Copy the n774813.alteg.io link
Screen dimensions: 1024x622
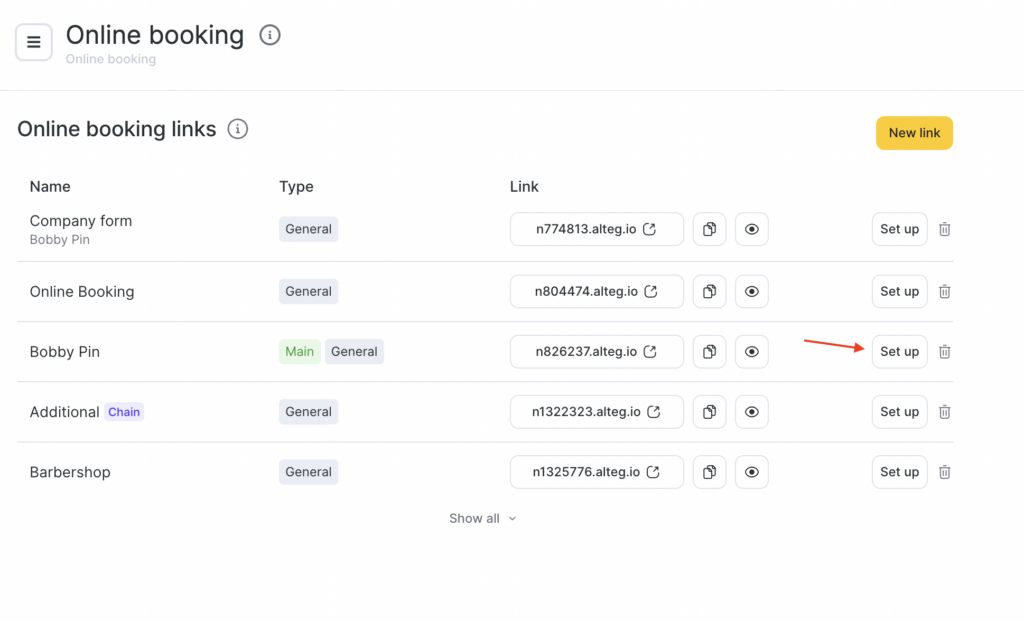(x=709, y=229)
